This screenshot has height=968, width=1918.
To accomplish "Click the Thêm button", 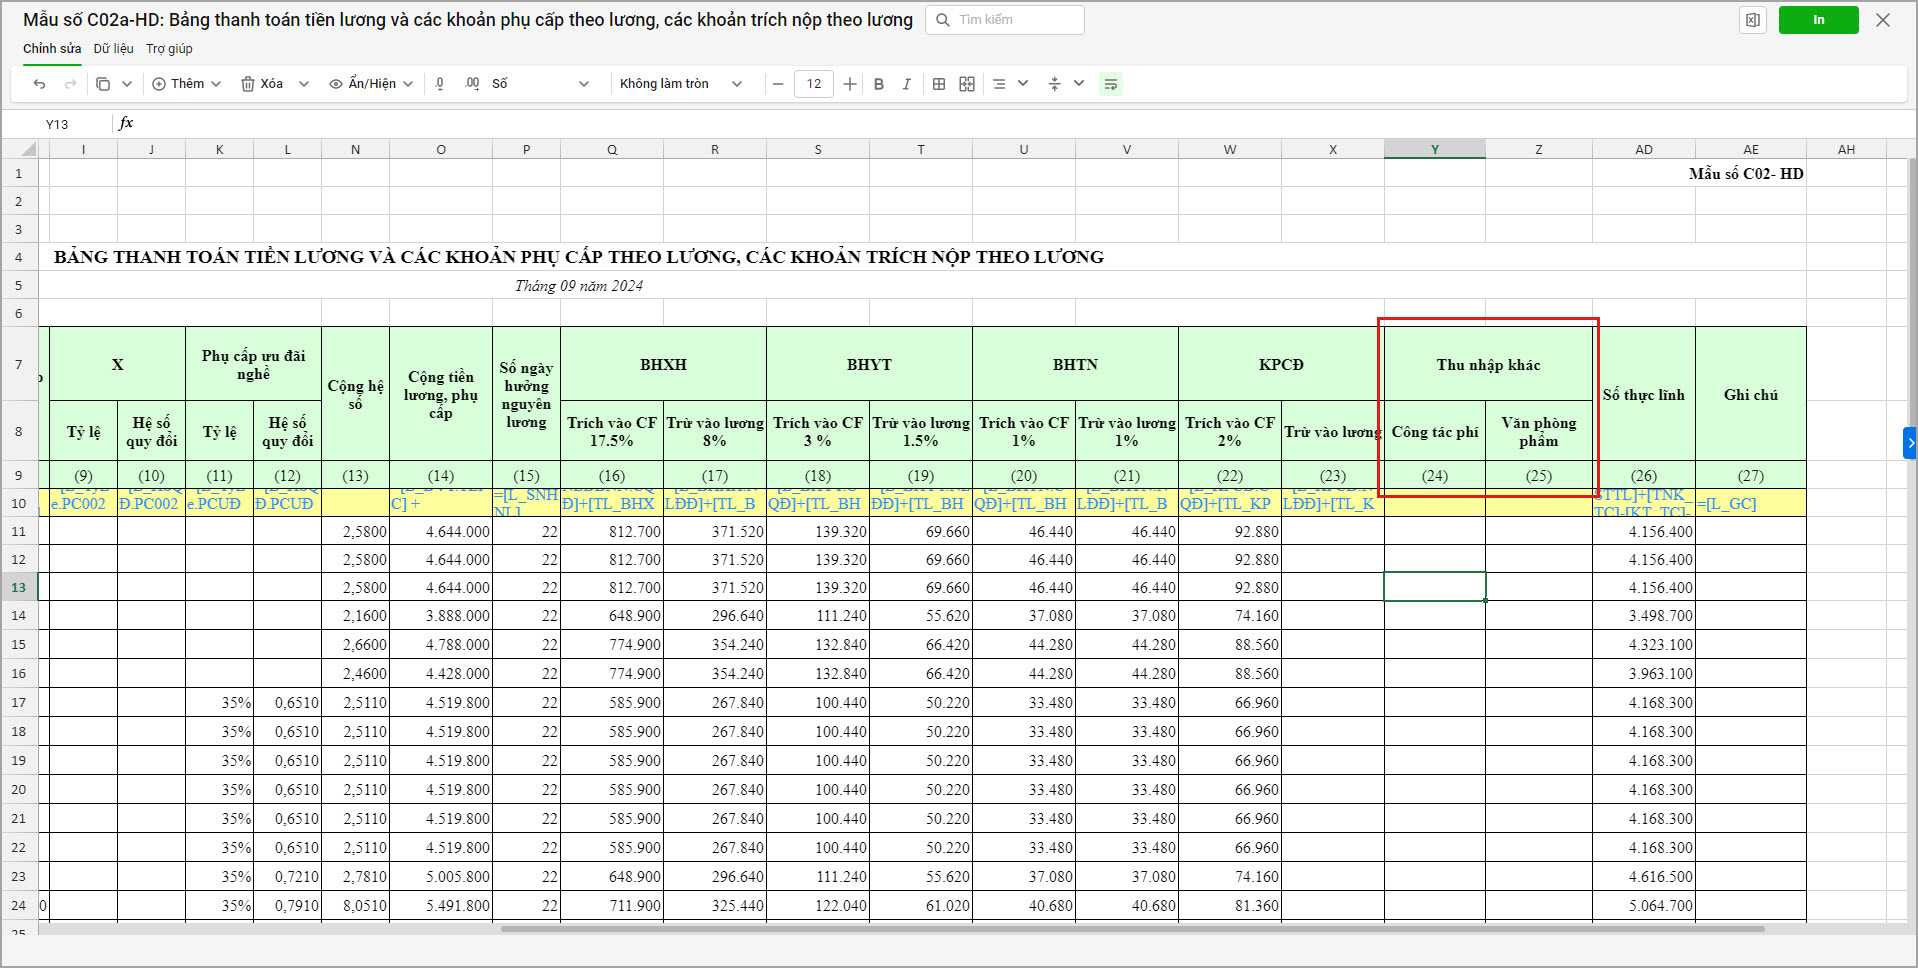I will click(186, 84).
